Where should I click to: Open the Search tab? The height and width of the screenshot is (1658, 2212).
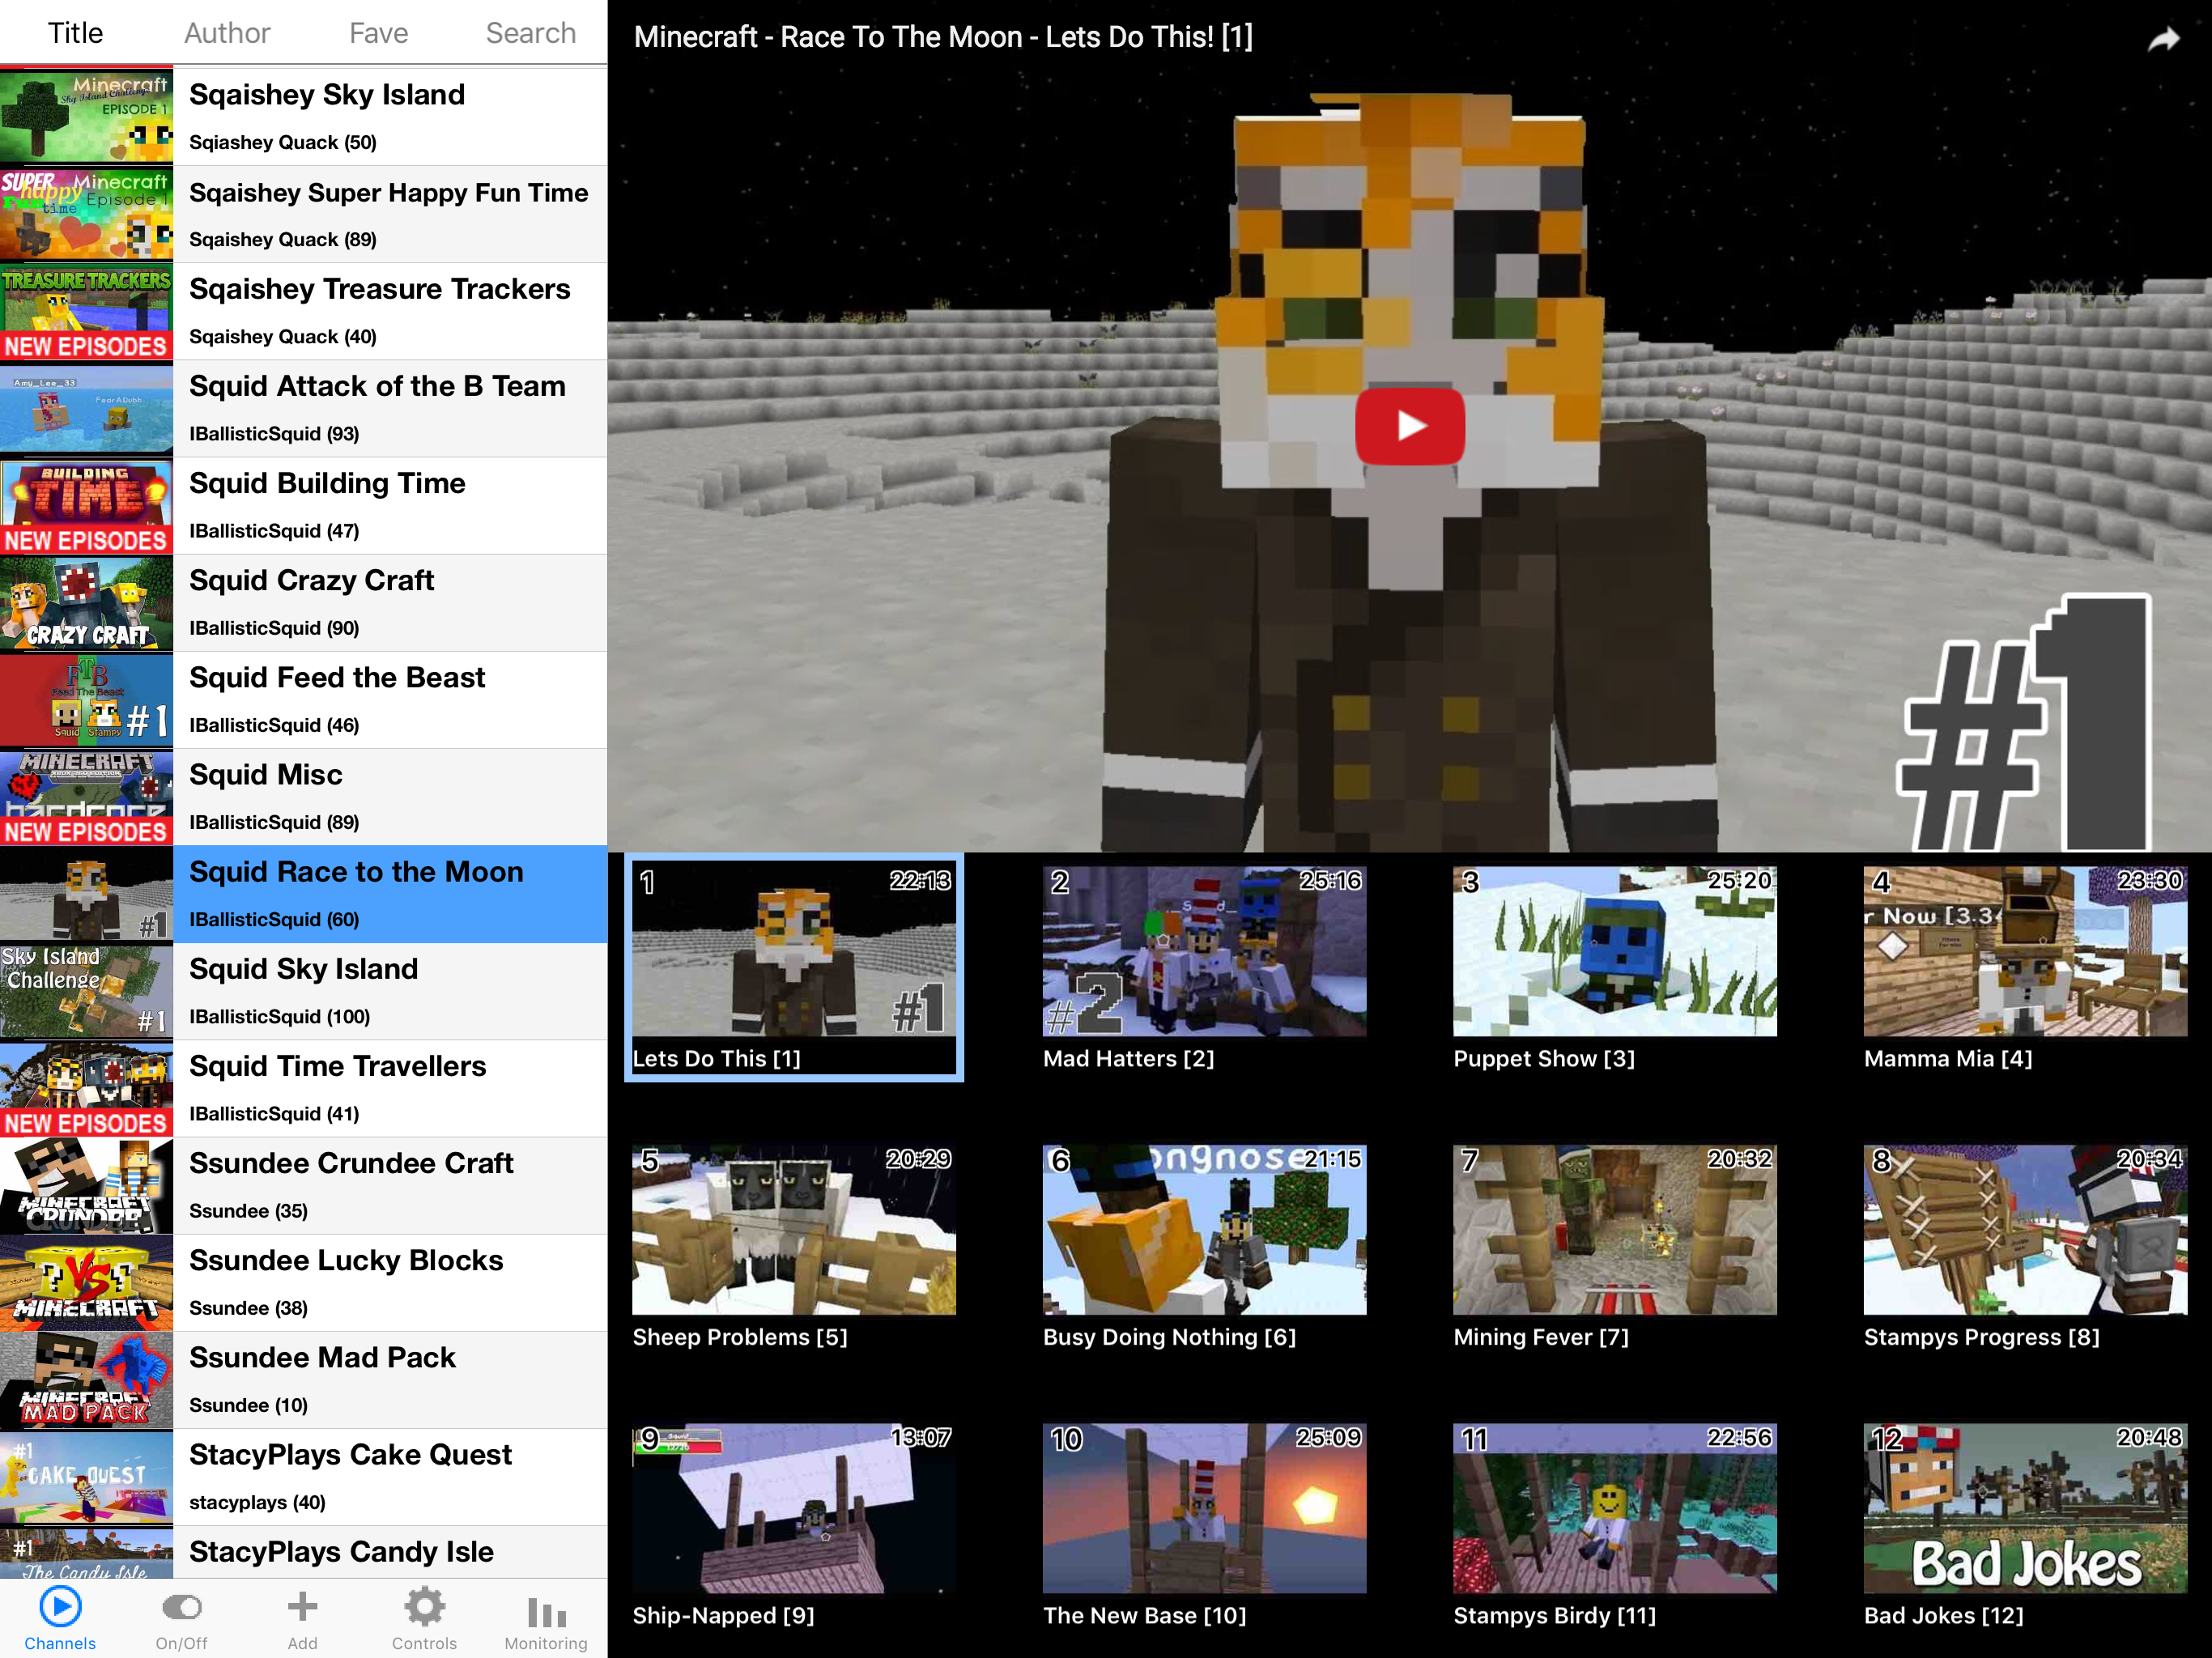[x=530, y=33]
